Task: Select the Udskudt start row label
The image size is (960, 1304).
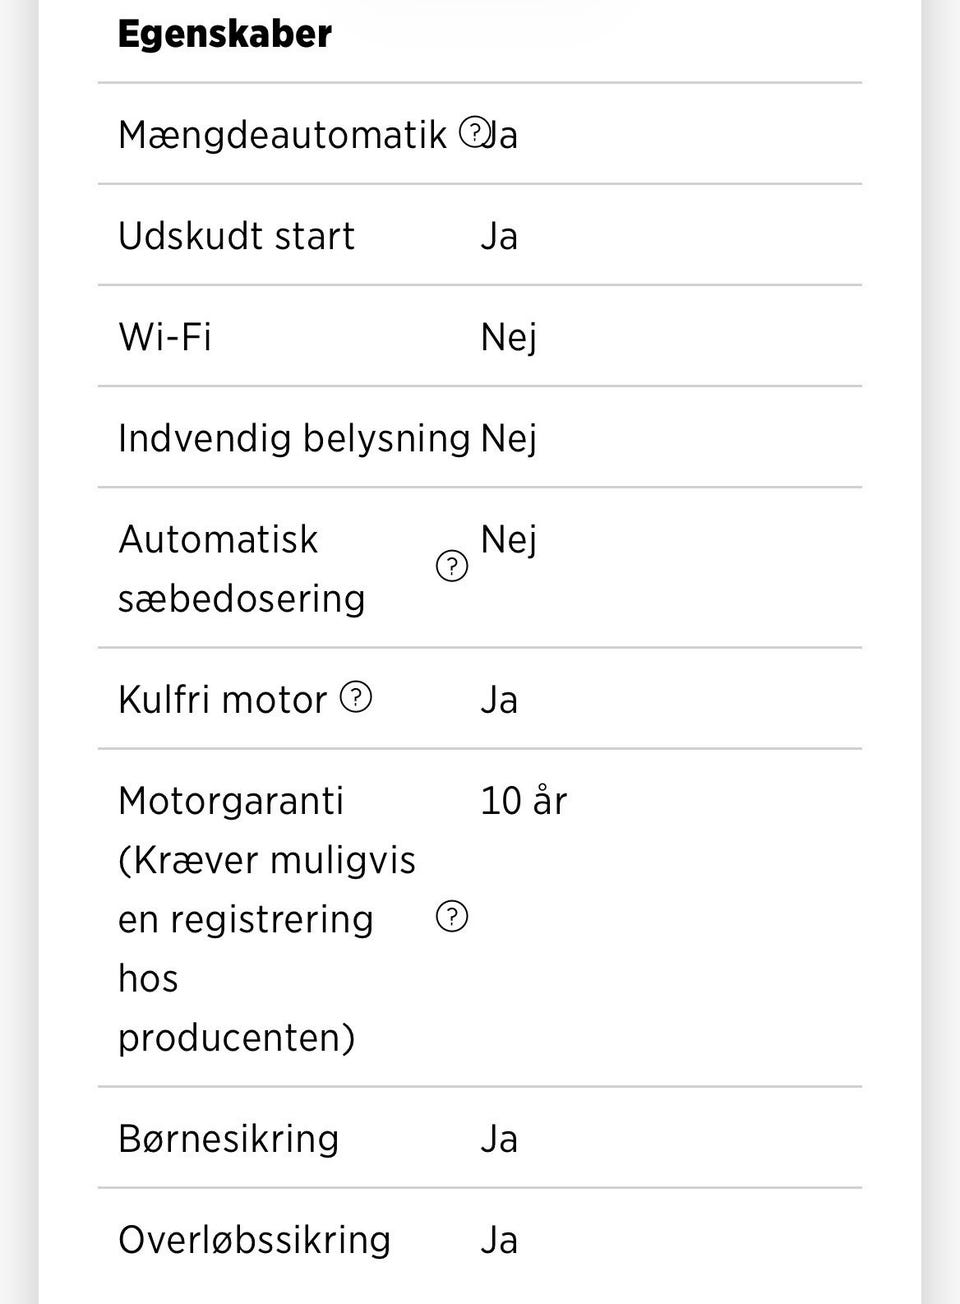Action: coord(236,236)
